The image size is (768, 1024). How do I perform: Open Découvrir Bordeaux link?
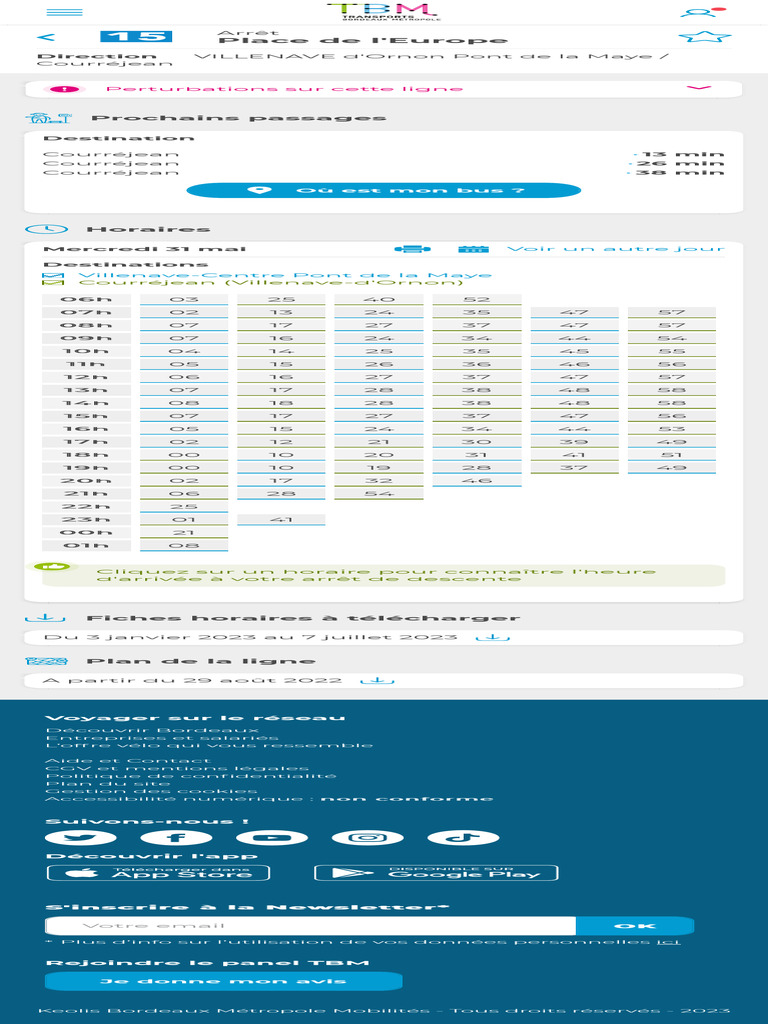(152, 730)
